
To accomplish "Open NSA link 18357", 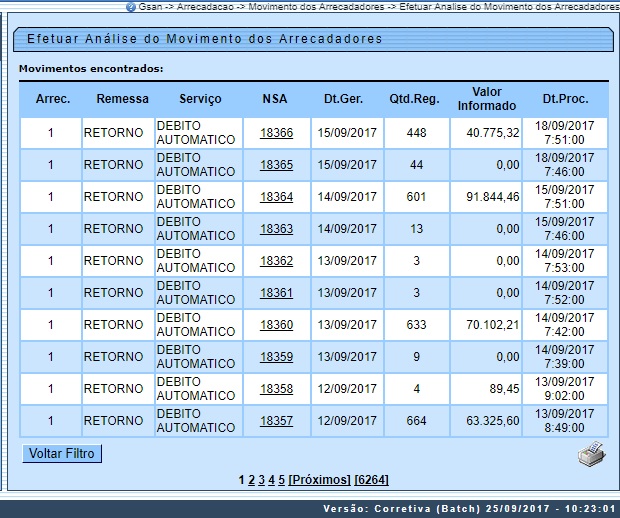I will (x=276, y=421).
